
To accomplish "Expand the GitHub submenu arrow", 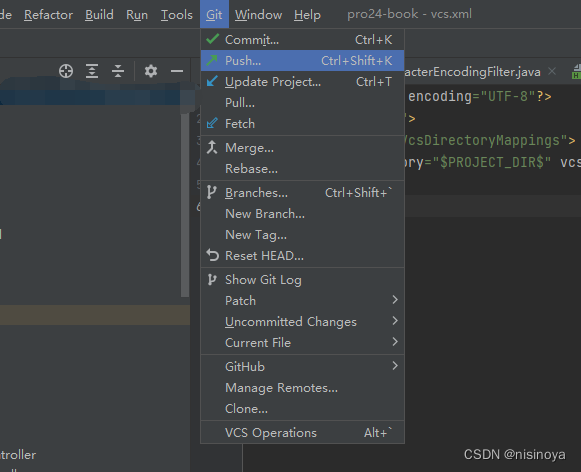I will click(395, 366).
